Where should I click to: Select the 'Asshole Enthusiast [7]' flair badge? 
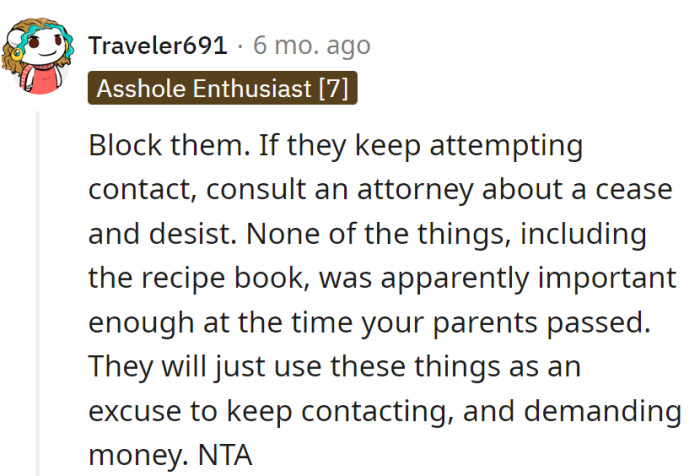[222, 88]
